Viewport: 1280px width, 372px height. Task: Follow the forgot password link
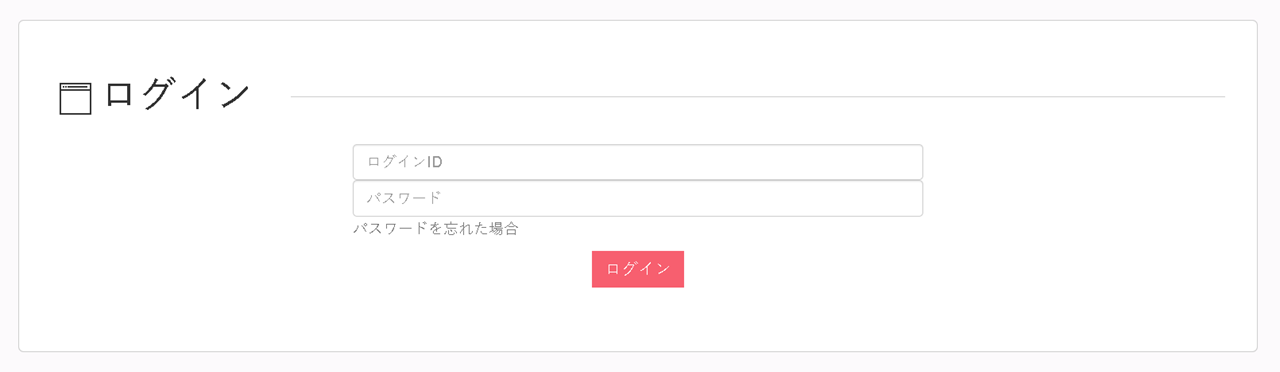(436, 229)
